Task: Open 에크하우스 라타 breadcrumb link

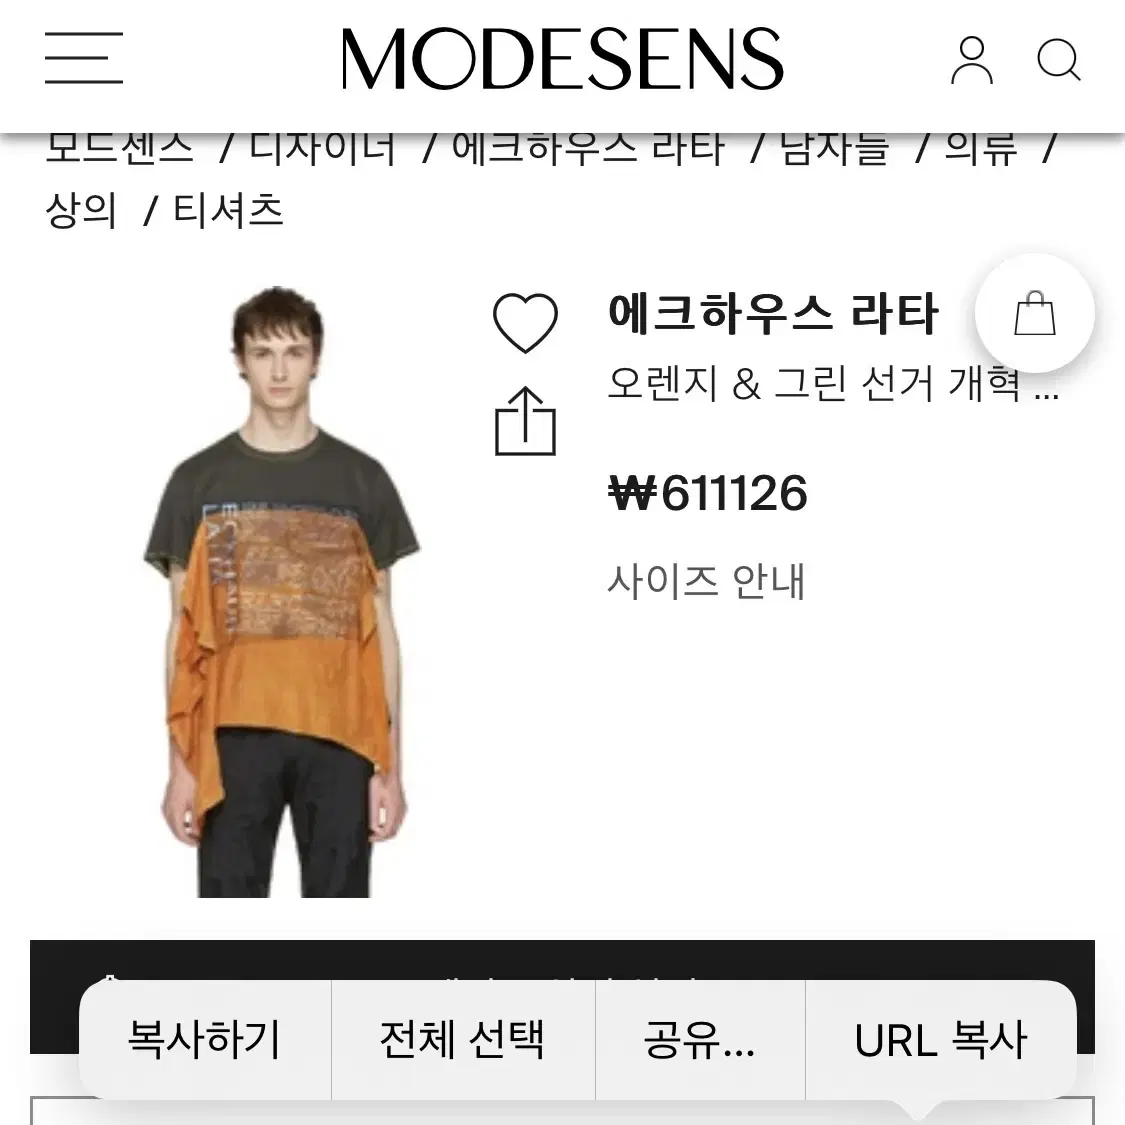Action: click(588, 149)
